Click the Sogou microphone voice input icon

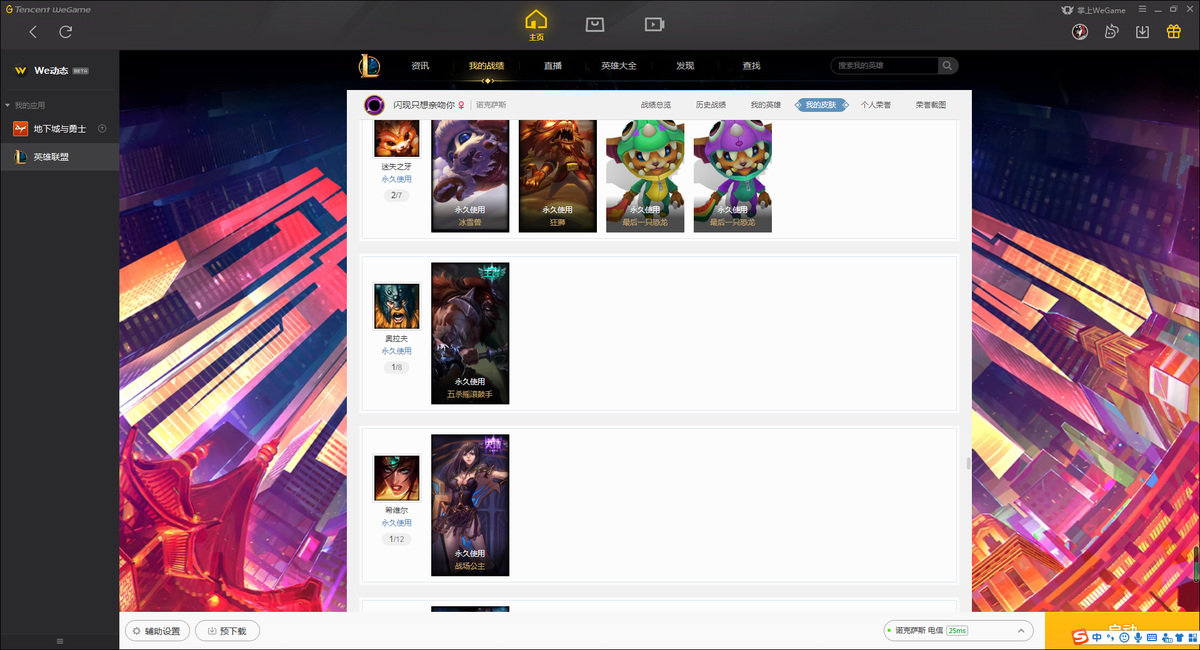pyautogui.click(x=1139, y=637)
